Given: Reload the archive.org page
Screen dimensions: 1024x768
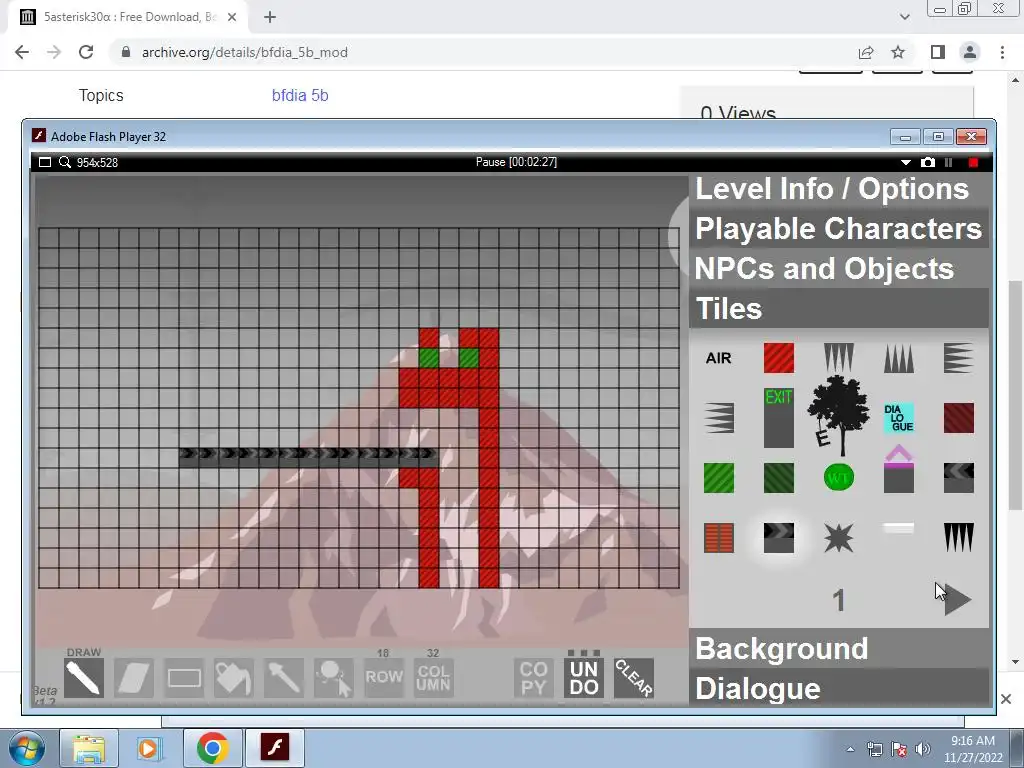Looking at the screenshot, I should tap(86, 52).
